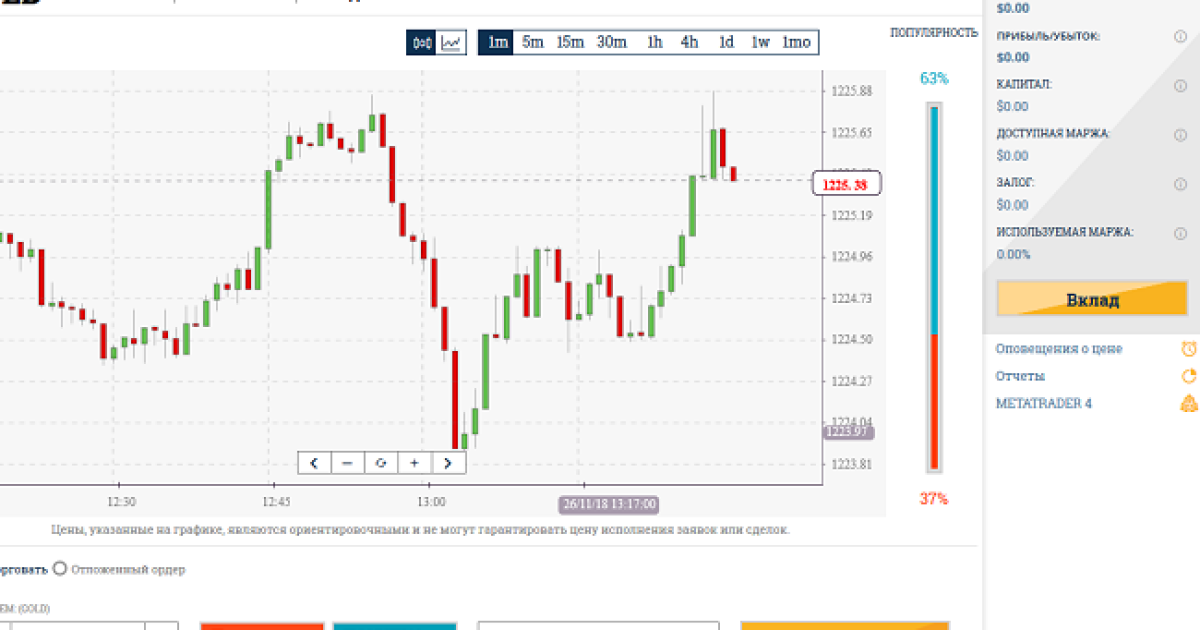Click the MetaTrader 4 icon
This screenshot has height=630, width=1200.
coord(1189,404)
